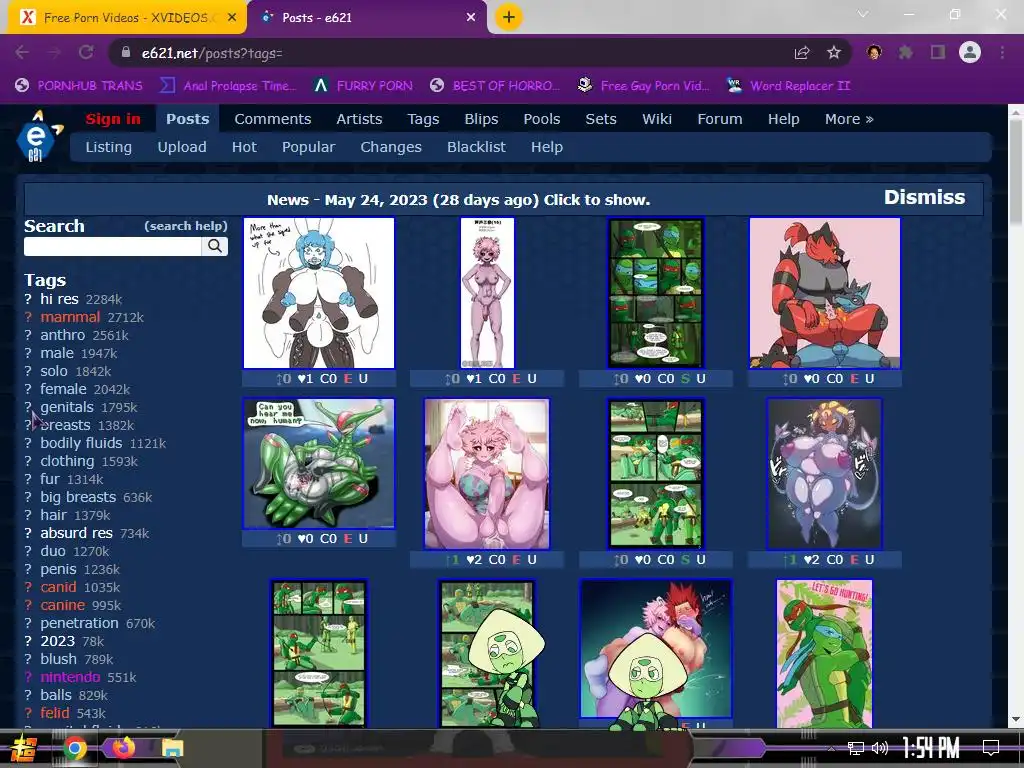Image resolution: width=1024 pixels, height=768 pixels.
Task: Go to Pools
Action: [542, 119]
